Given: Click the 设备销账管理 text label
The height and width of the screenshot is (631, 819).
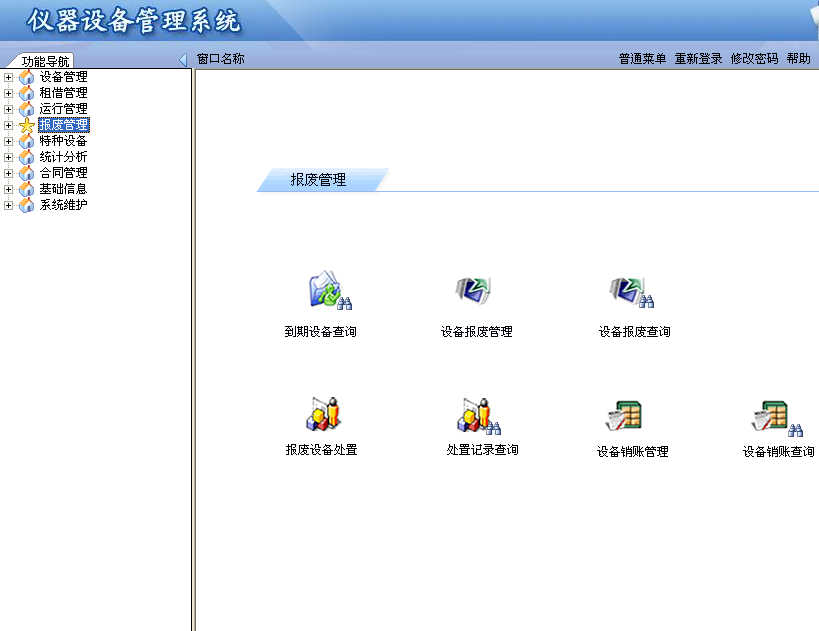Looking at the screenshot, I should tap(633, 452).
